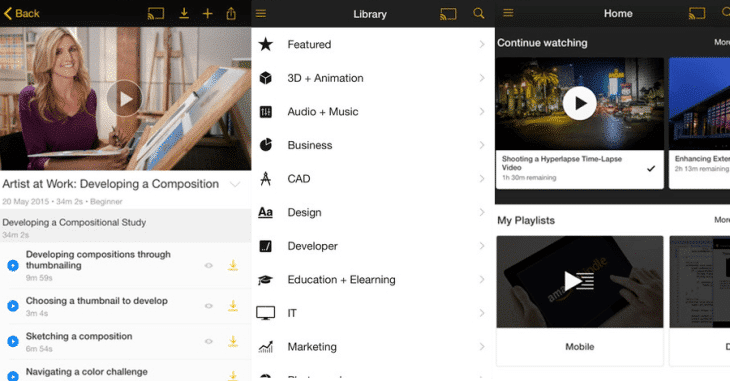Select the Marketing category label
This screenshot has height=381, width=730.
pyautogui.click(x=312, y=347)
